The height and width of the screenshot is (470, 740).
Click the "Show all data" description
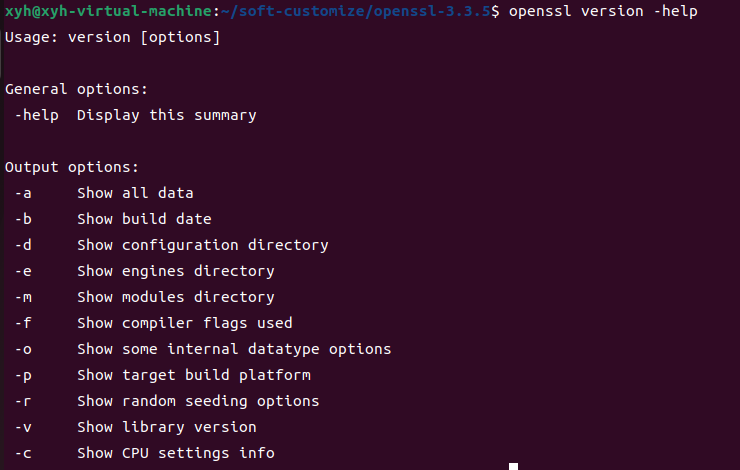tap(135, 193)
